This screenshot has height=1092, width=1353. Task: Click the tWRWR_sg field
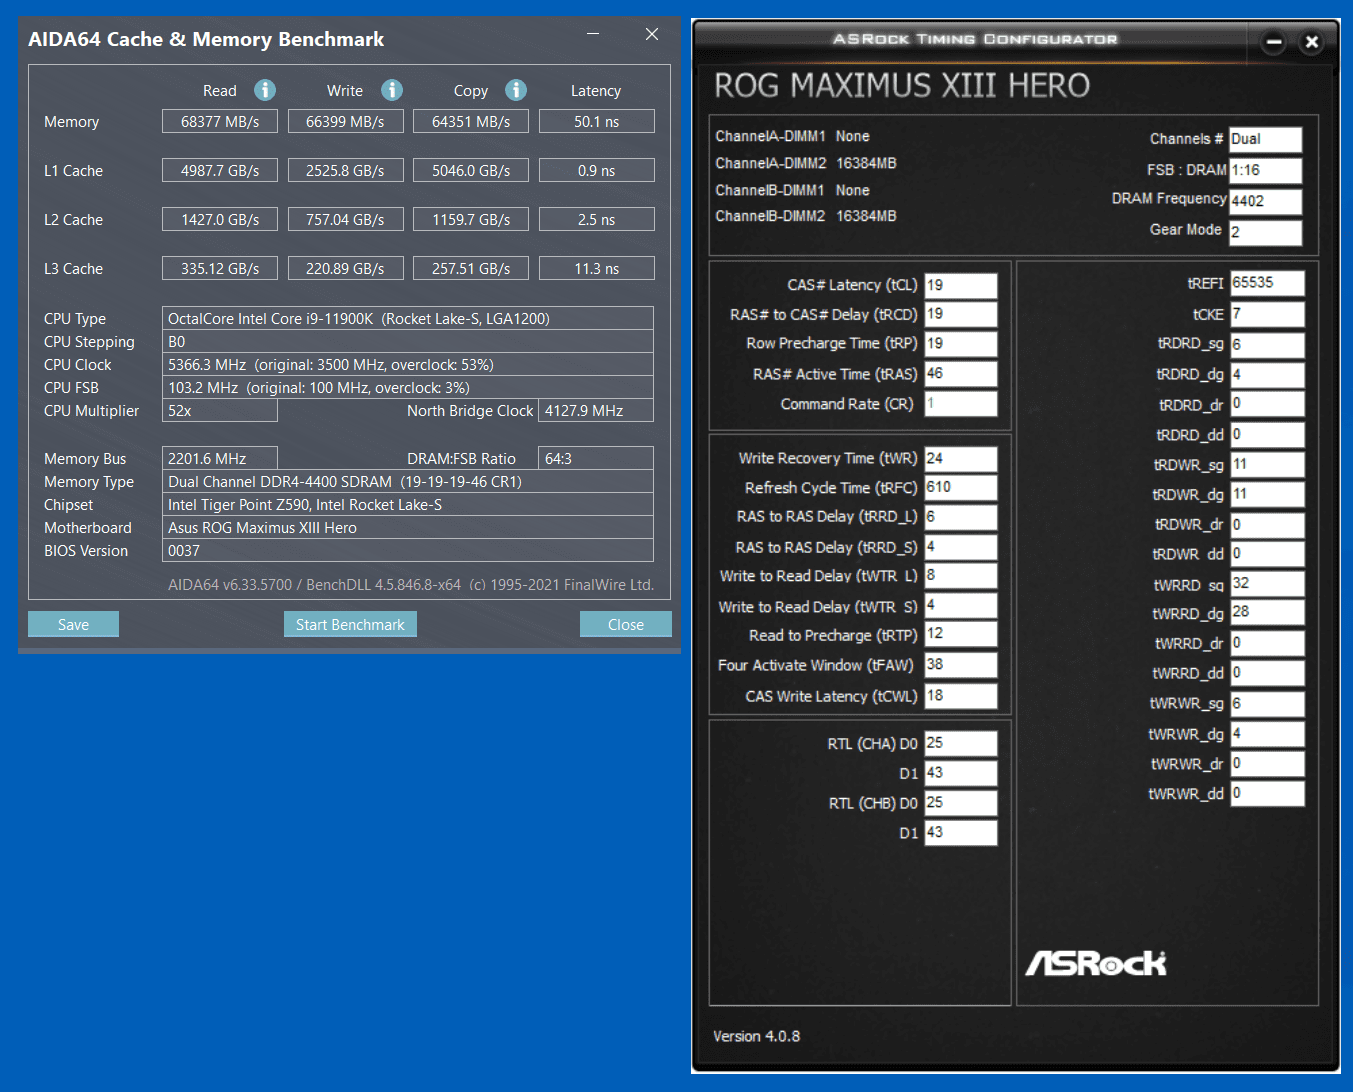[1267, 703]
